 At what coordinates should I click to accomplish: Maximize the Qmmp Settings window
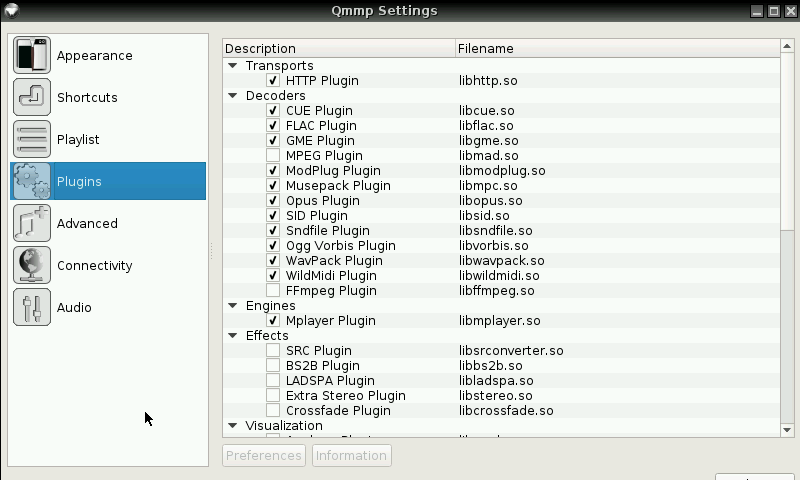(774, 11)
